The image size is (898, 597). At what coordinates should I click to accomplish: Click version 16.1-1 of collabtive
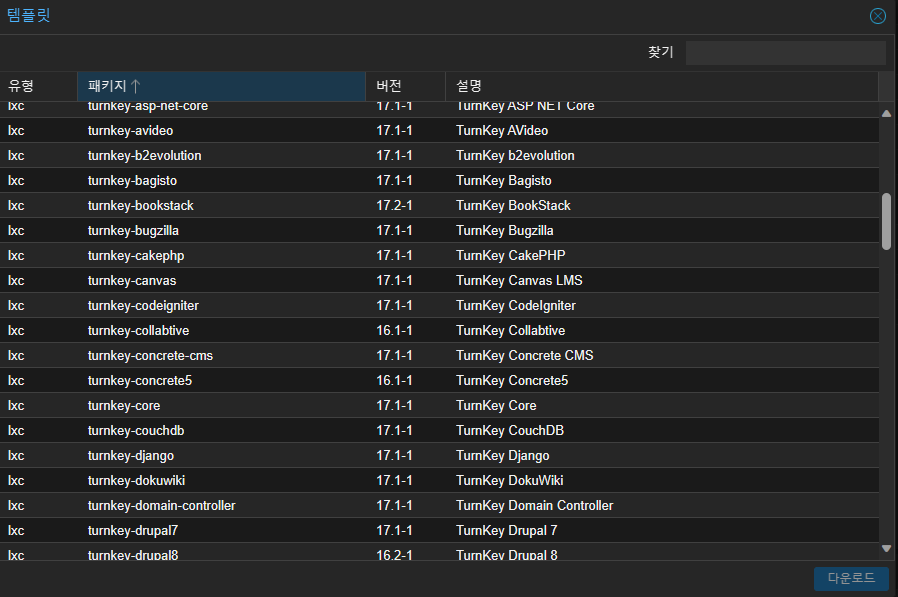point(394,331)
